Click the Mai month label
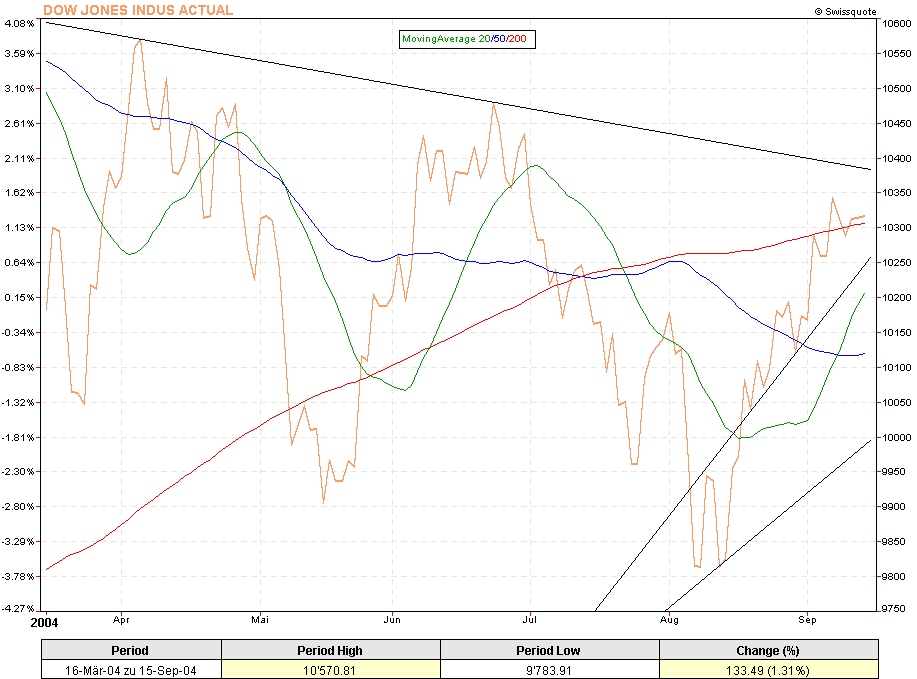 pyautogui.click(x=260, y=619)
